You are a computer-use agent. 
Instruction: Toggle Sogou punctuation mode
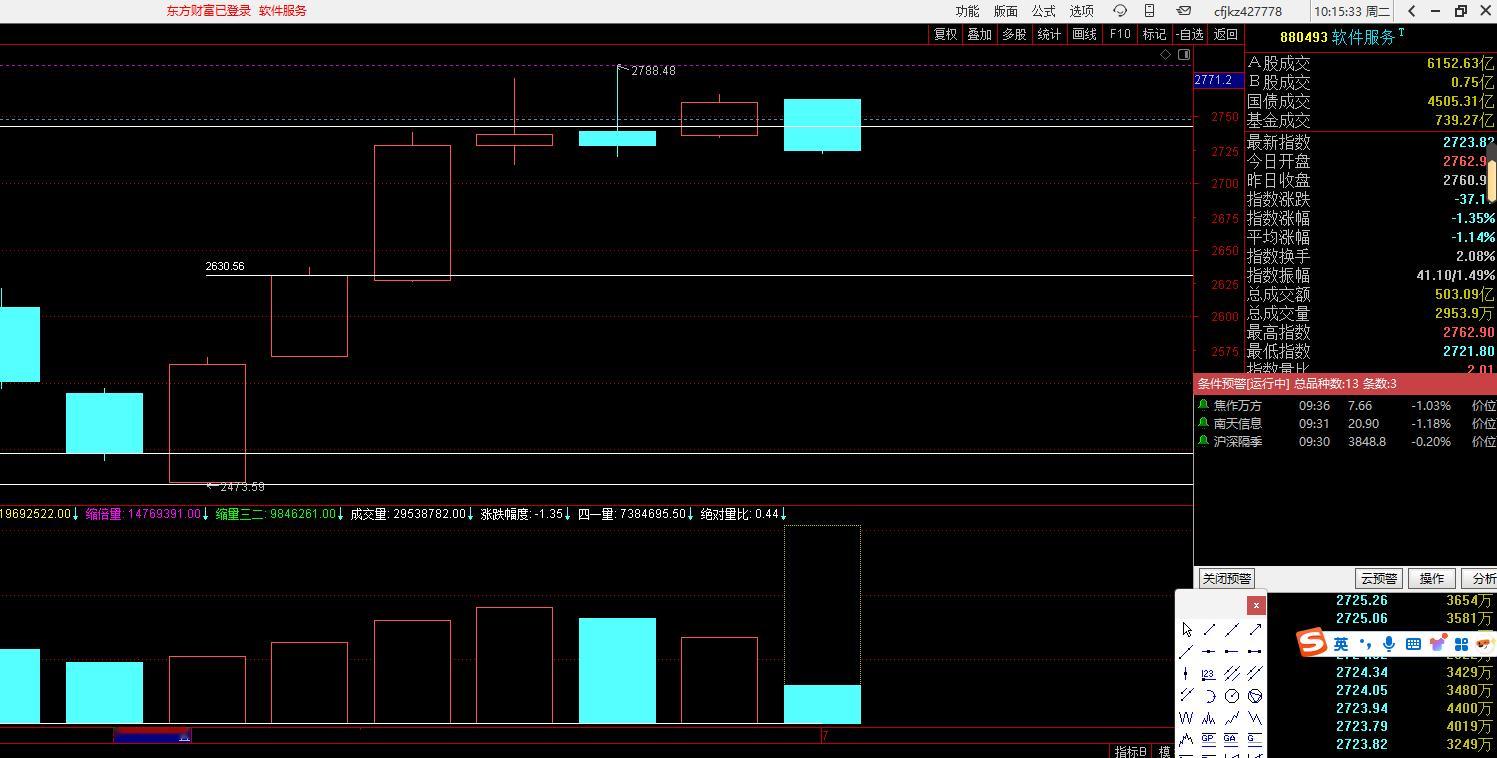click(1365, 644)
